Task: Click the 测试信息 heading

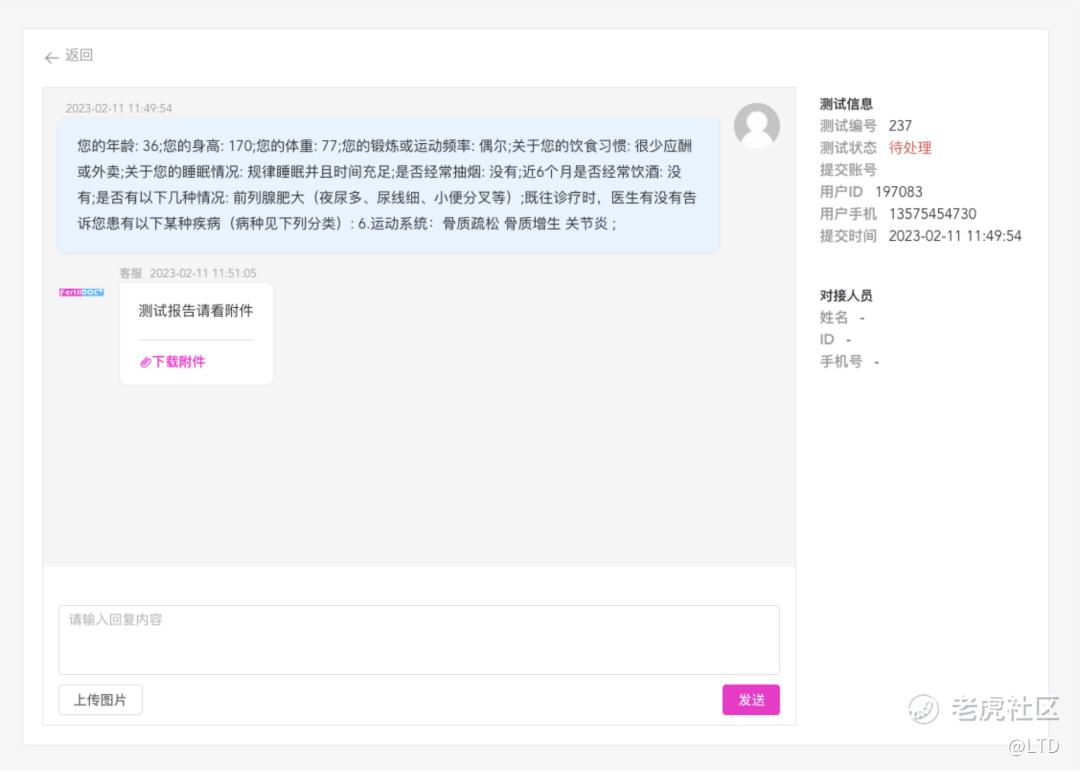Action: tap(846, 104)
